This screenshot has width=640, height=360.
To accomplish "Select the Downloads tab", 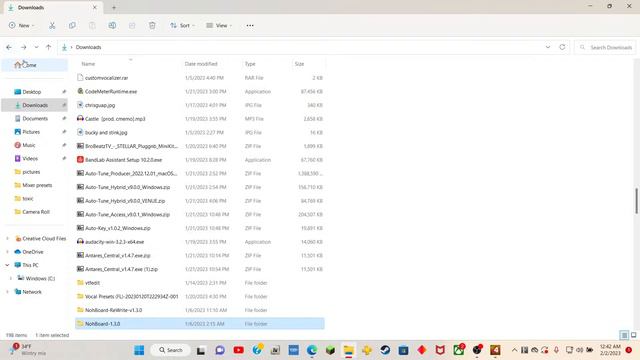I will (53, 7).
